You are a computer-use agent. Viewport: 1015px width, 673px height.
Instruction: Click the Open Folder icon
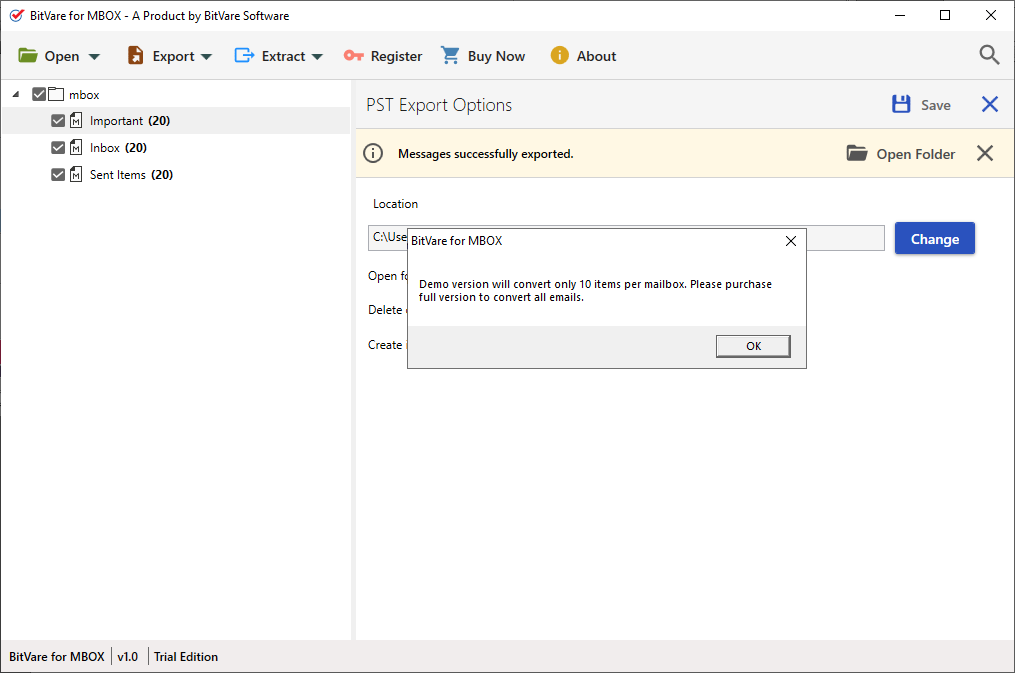[x=857, y=153]
